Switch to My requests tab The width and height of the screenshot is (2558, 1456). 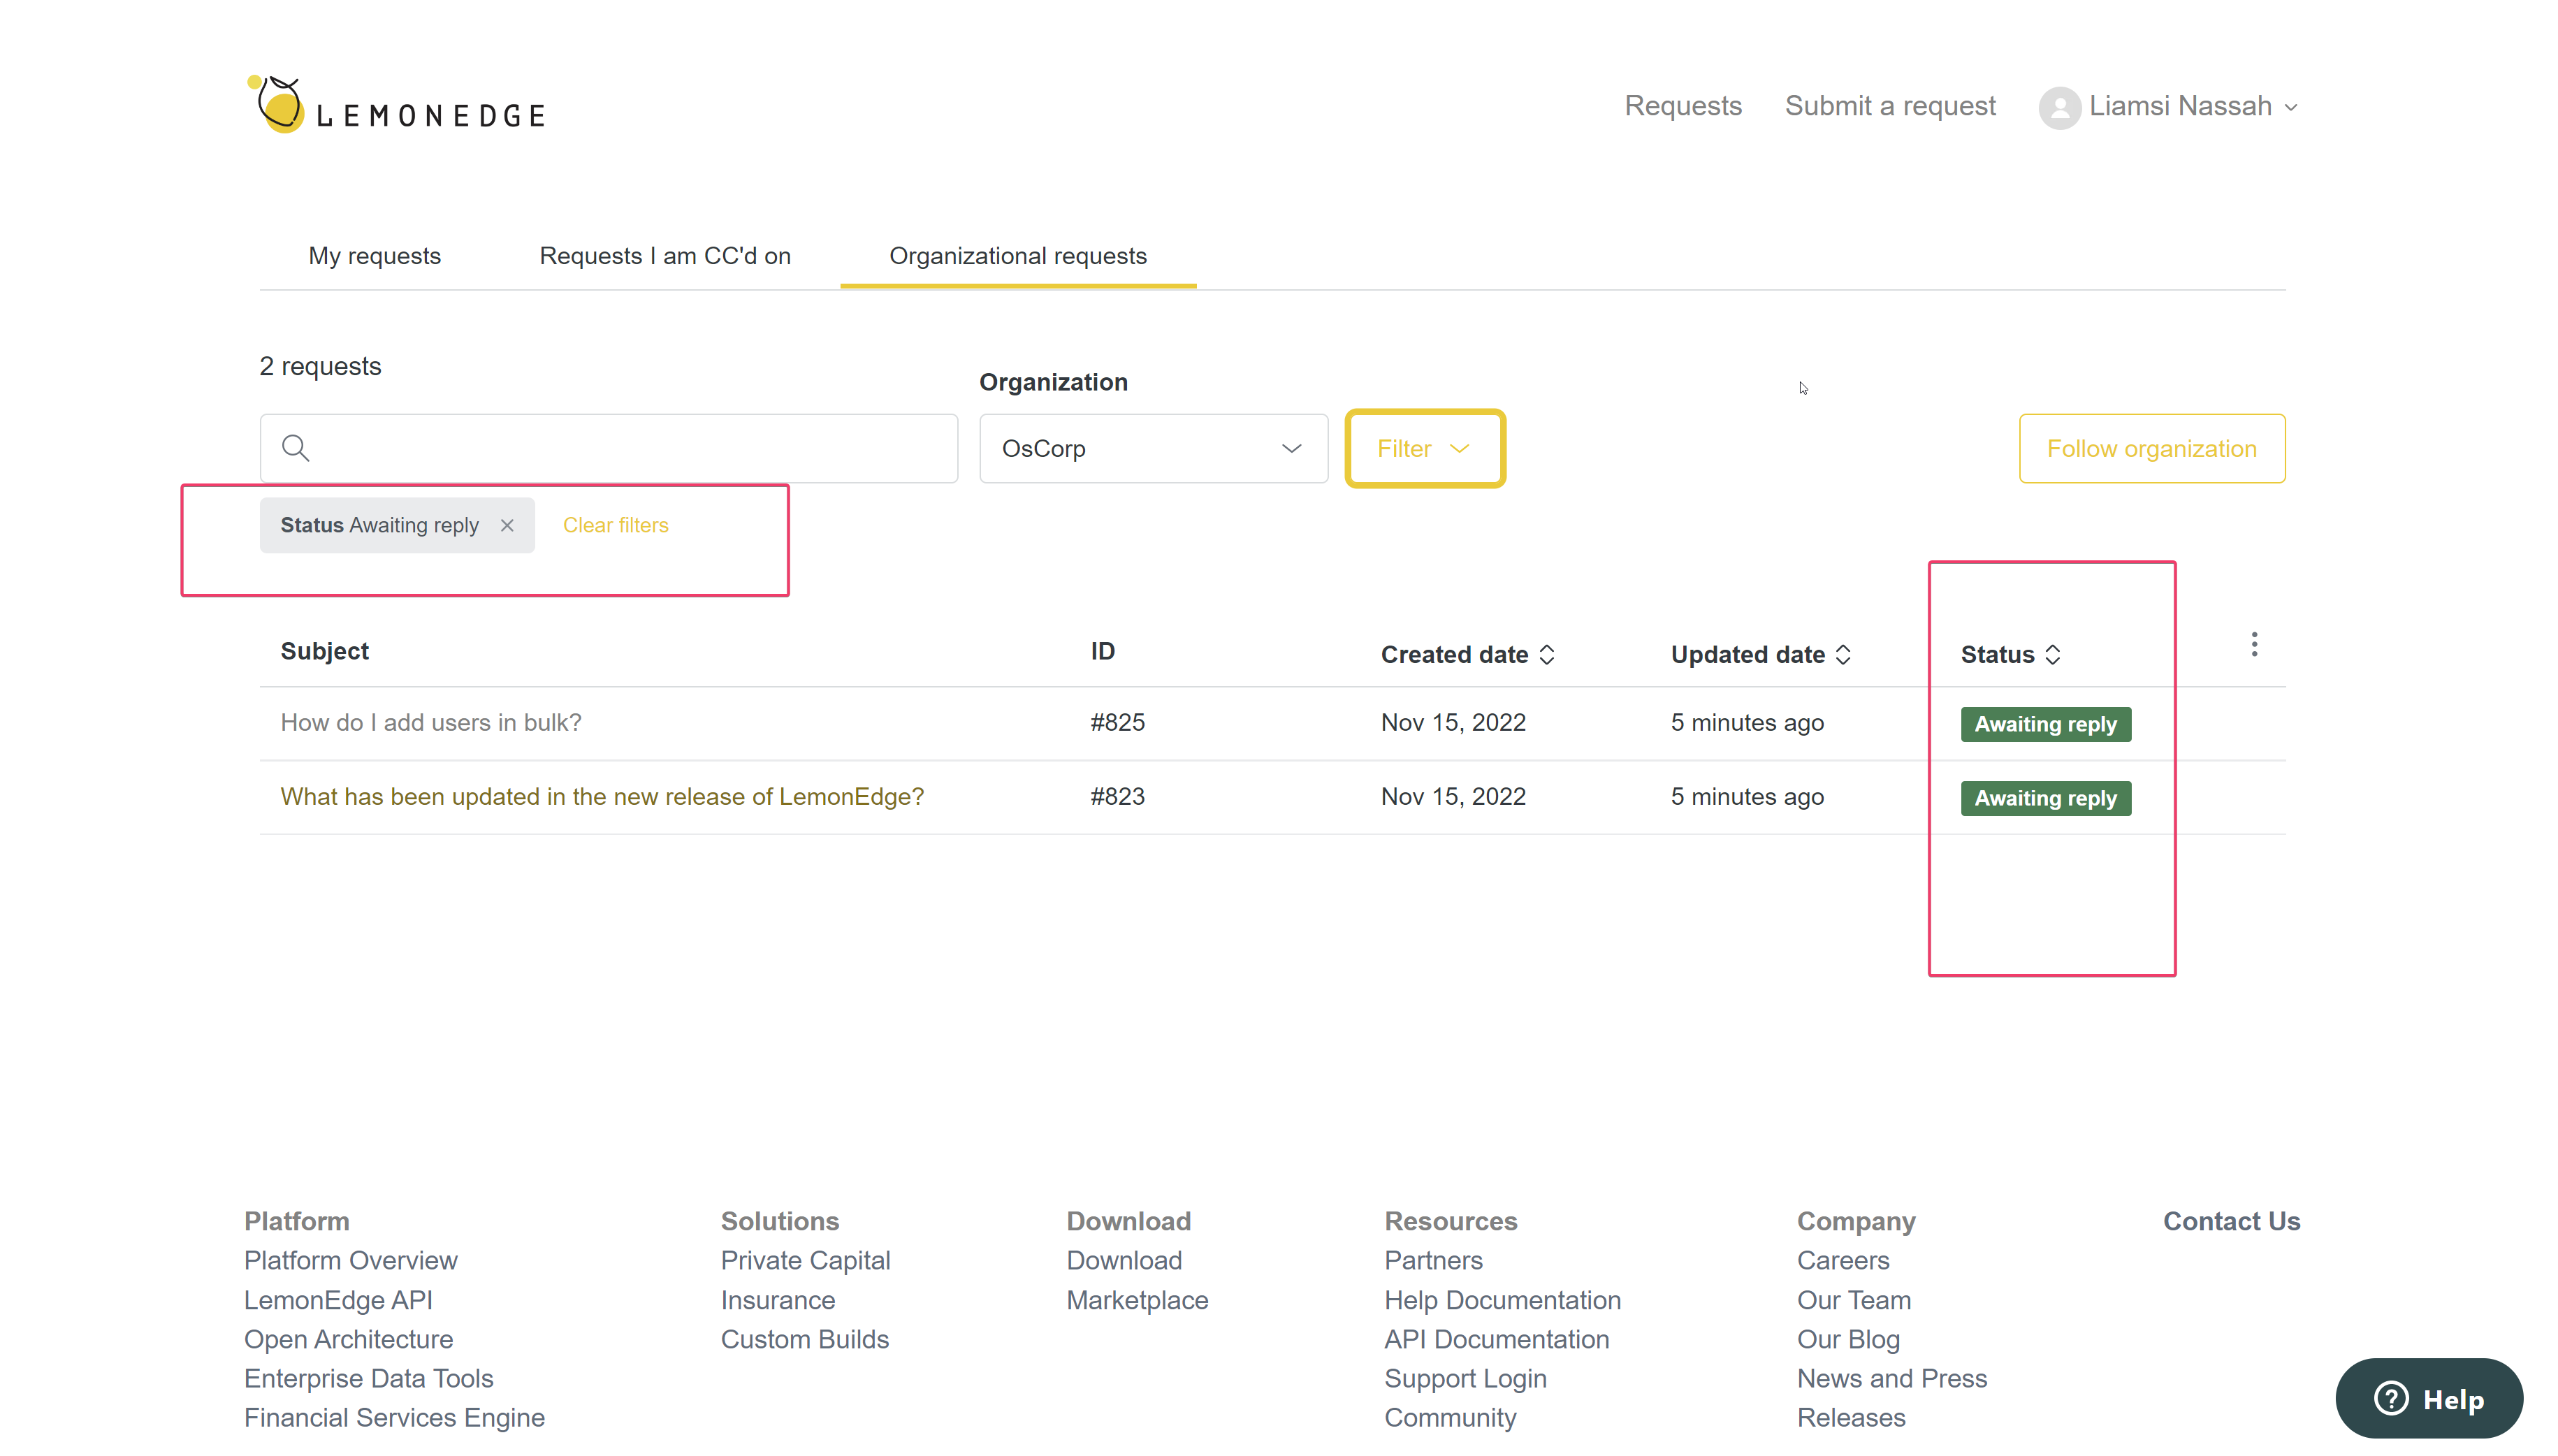click(x=374, y=256)
